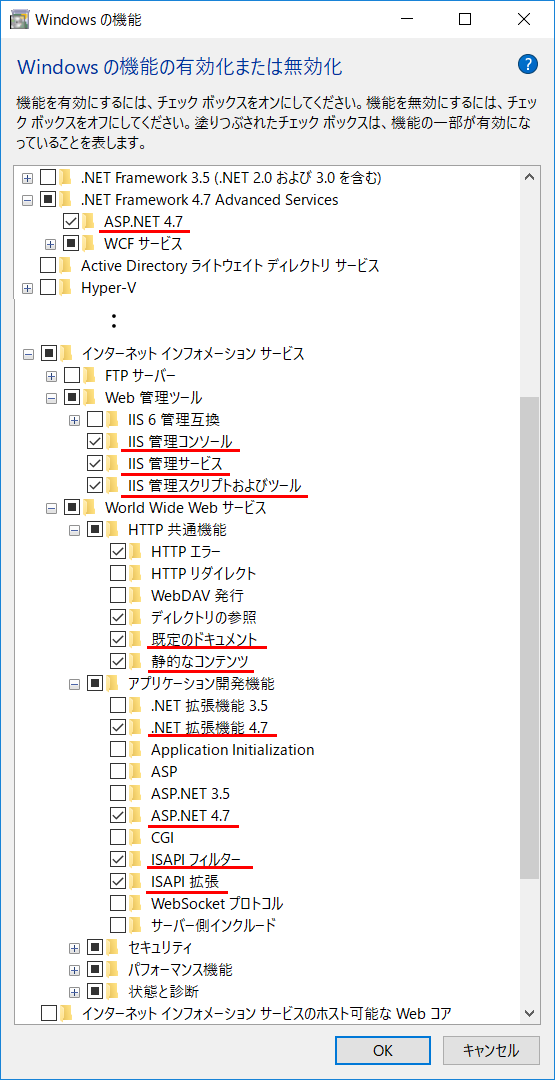Image resolution: width=555 pixels, height=1080 pixels.
Task: Toggle the セキュリティ partial-state checkbox
Action: 94,947
